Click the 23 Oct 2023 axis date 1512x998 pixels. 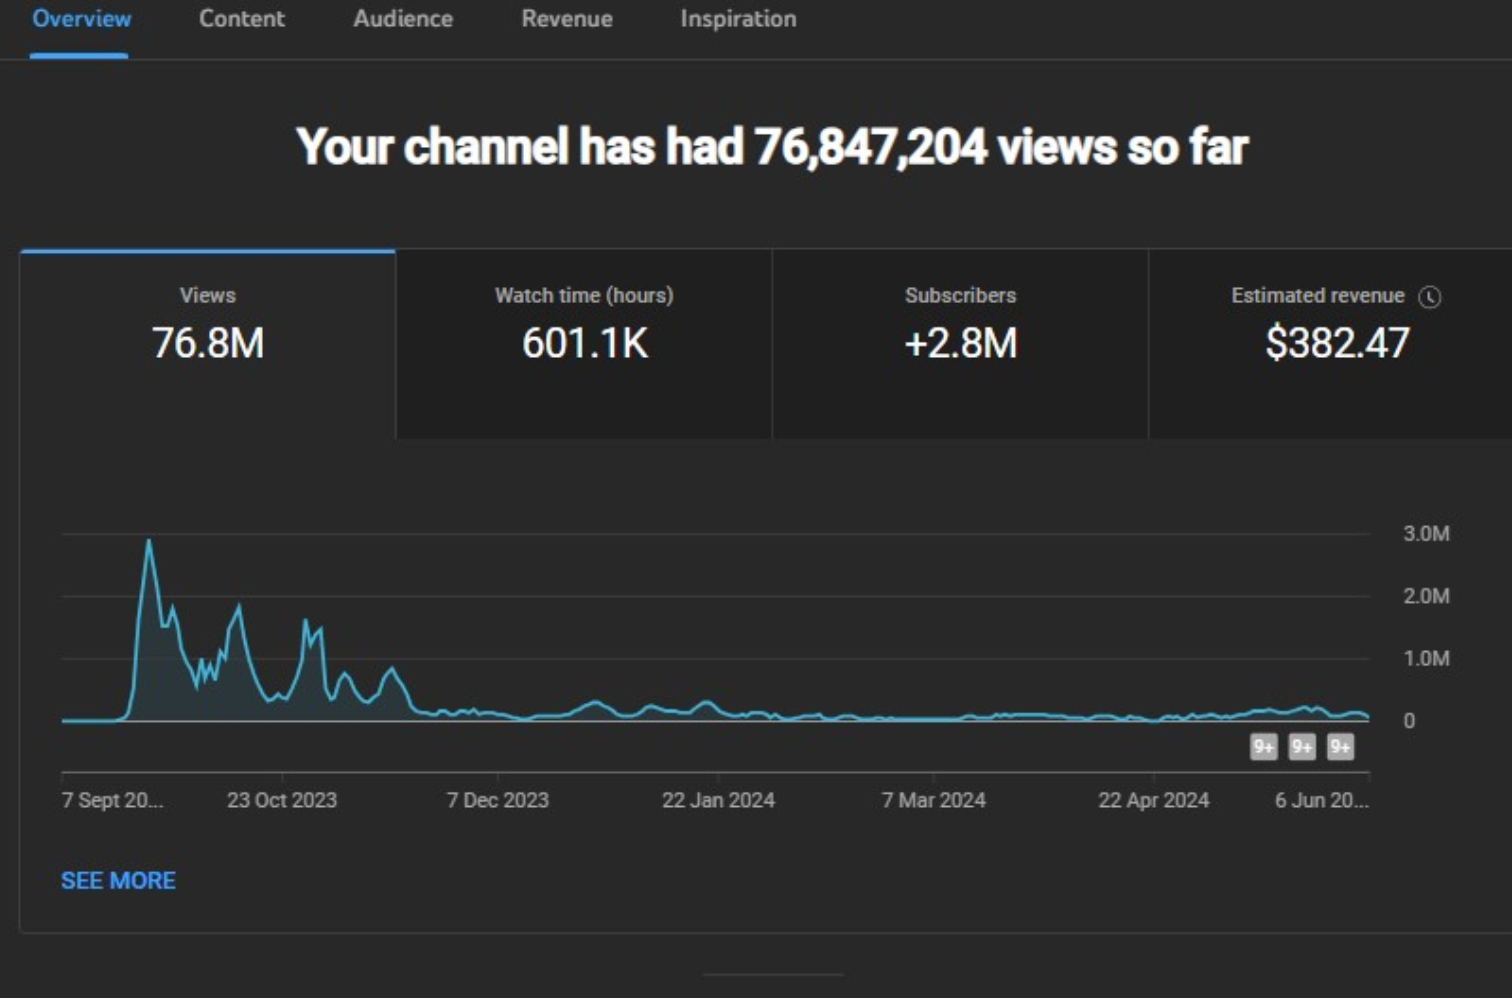click(x=282, y=800)
